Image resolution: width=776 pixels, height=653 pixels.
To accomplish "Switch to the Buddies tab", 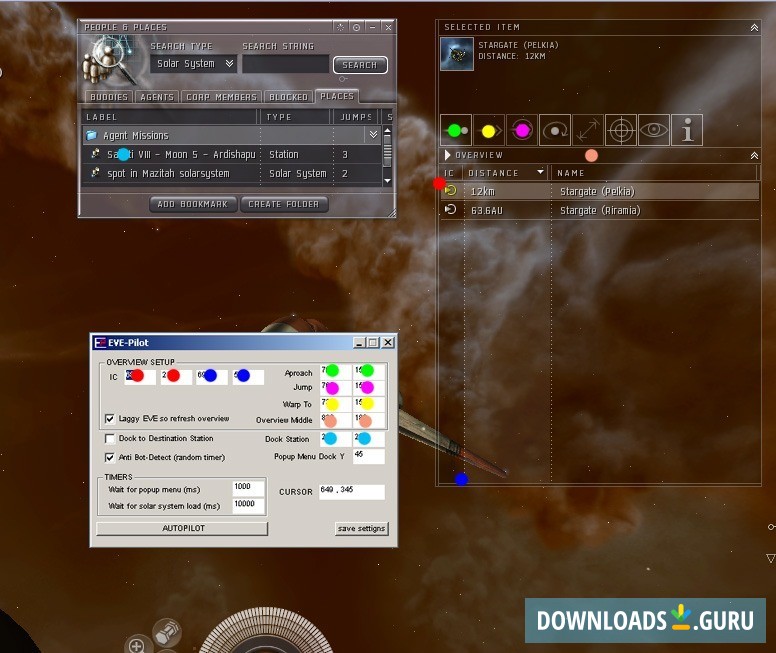I will click(x=109, y=97).
